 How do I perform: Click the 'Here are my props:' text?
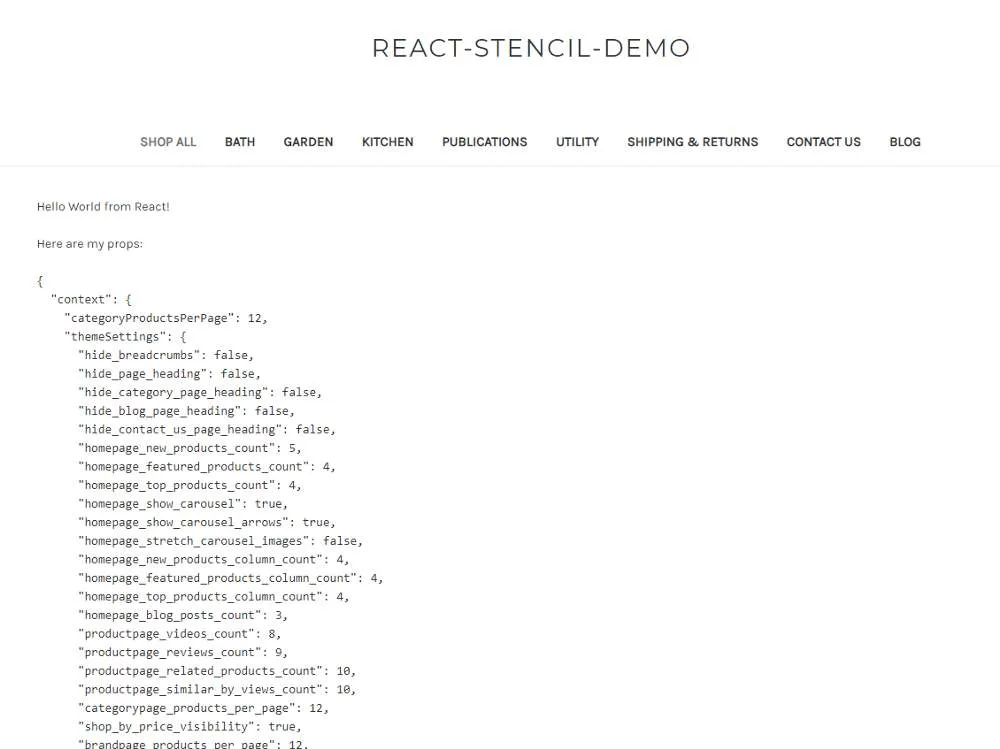click(x=90, y=244)
